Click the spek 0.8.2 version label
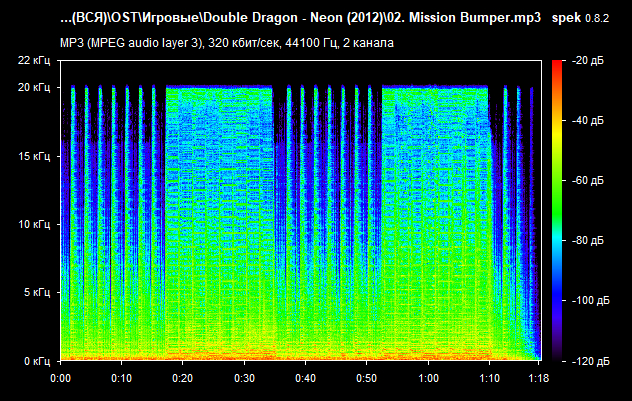Viewport: 632px width, 401px height. (580, 18)
